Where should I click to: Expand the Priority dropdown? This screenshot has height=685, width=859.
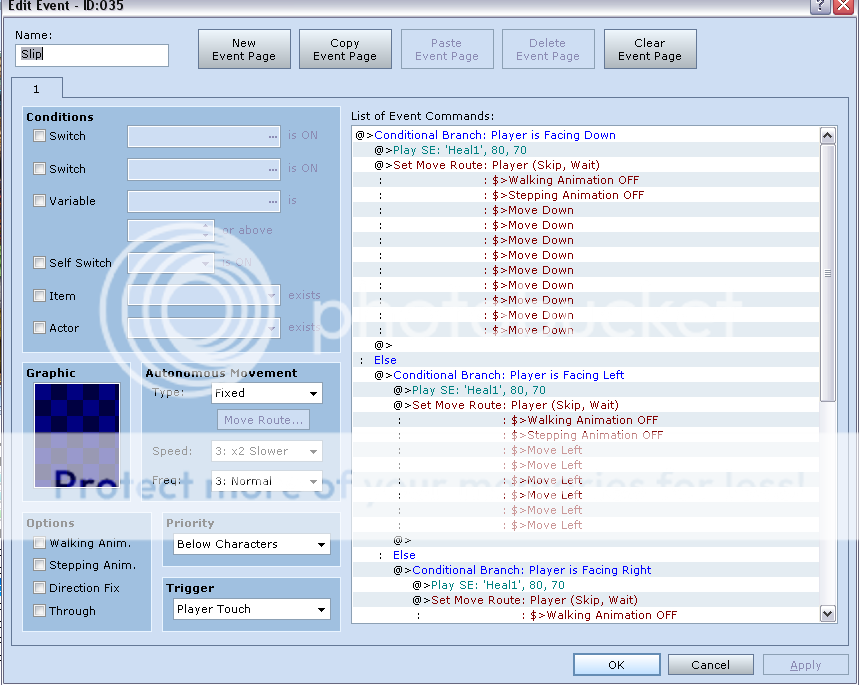pyautogui.click(x=251, y=545)
